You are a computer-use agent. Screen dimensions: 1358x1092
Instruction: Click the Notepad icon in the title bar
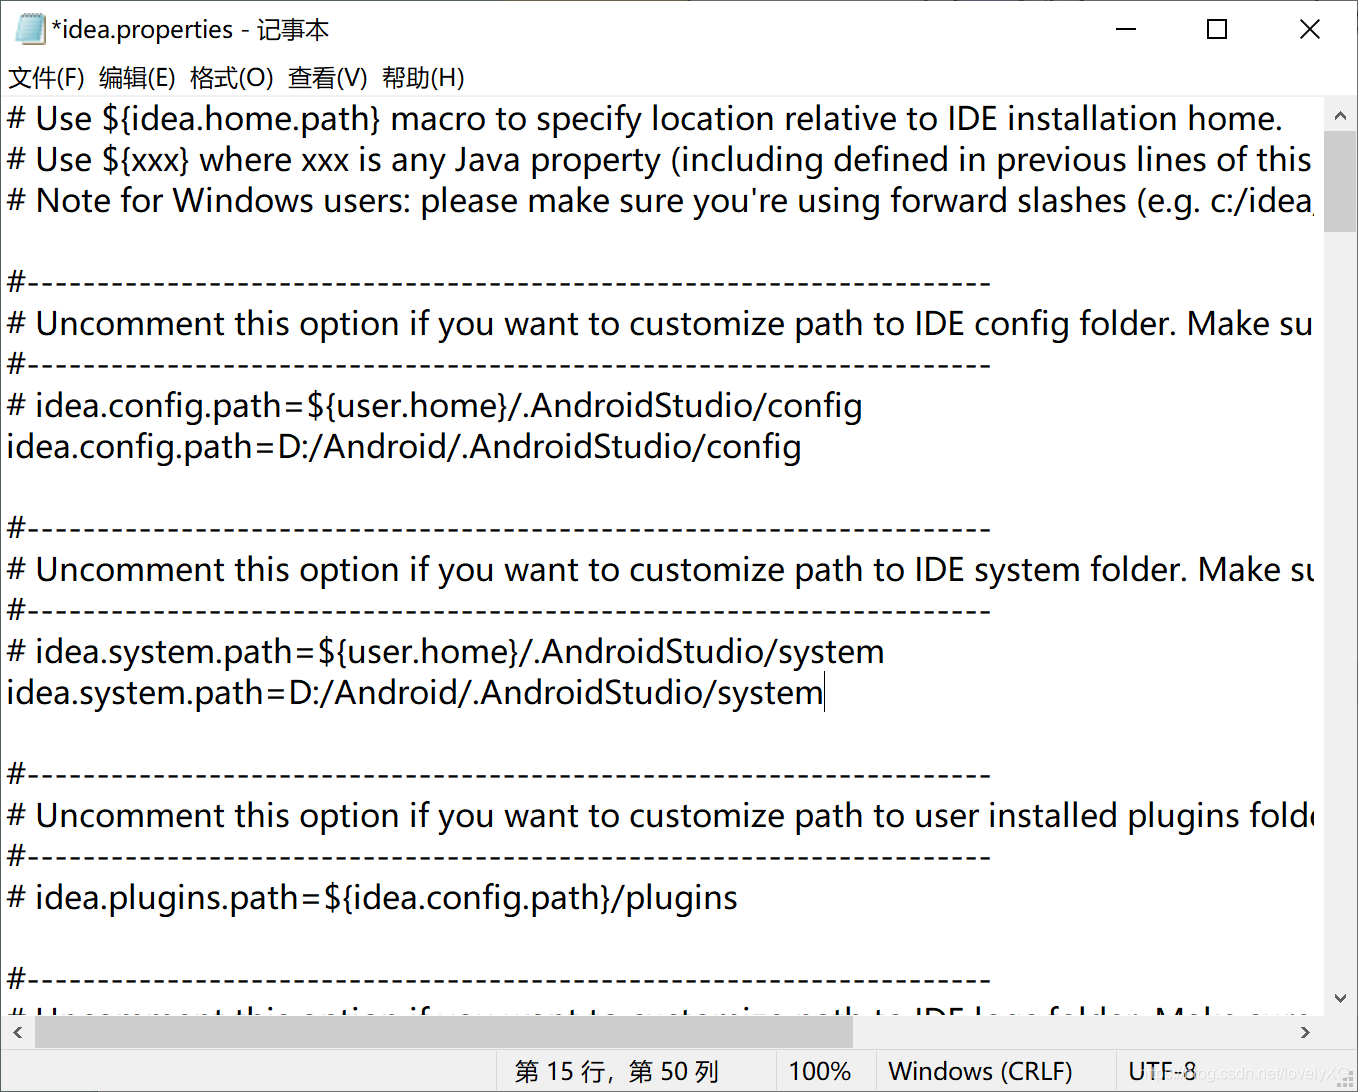click(30, 29)
